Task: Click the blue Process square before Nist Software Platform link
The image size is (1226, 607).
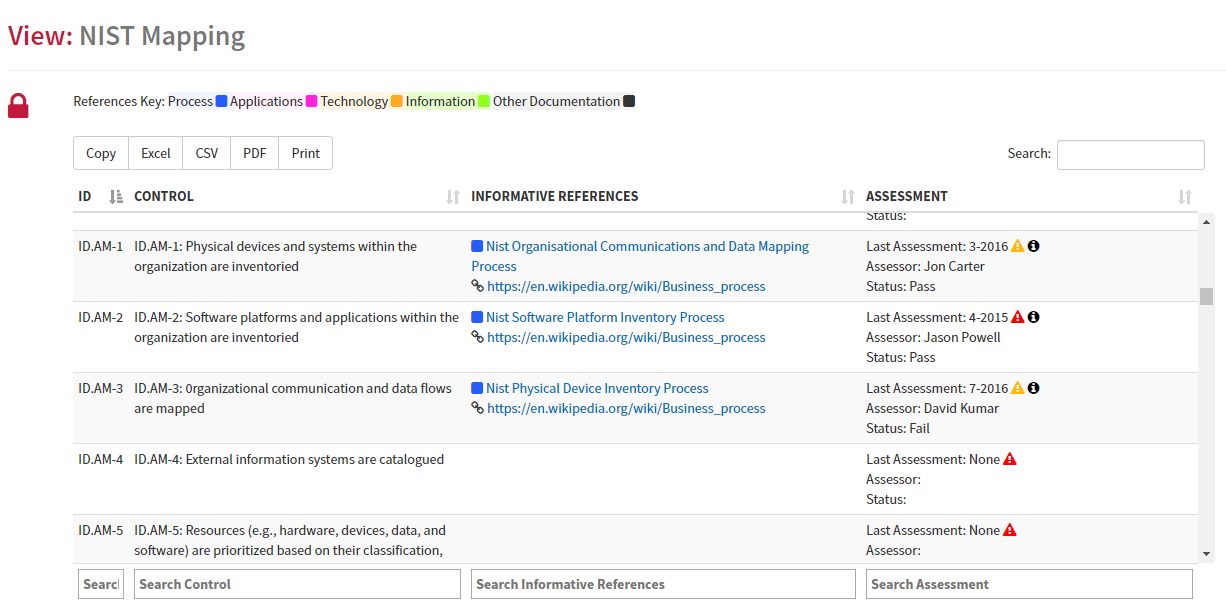Action: [x=477, y=317]
